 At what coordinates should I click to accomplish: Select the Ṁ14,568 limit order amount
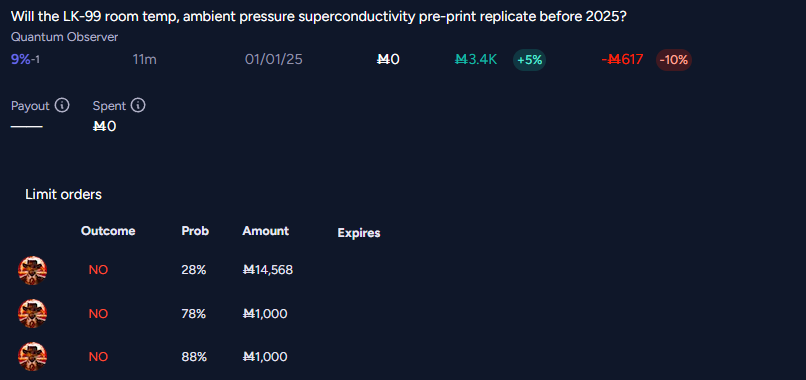click(x=268, y=270)
